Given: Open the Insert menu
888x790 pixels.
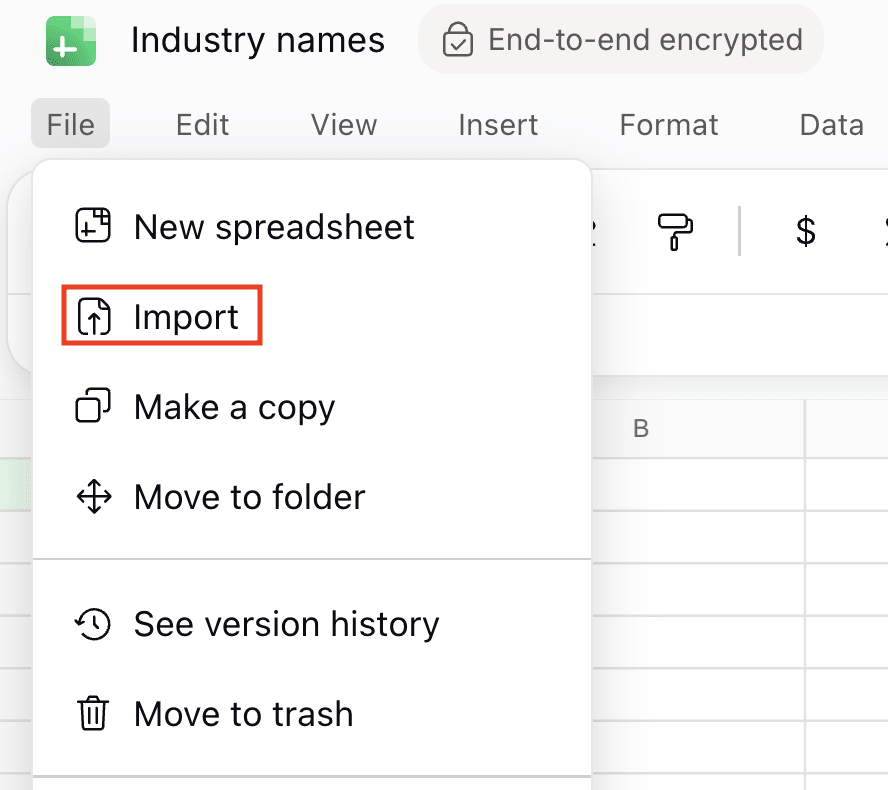Looking at the screenshot, I should [x=497, y=124].
